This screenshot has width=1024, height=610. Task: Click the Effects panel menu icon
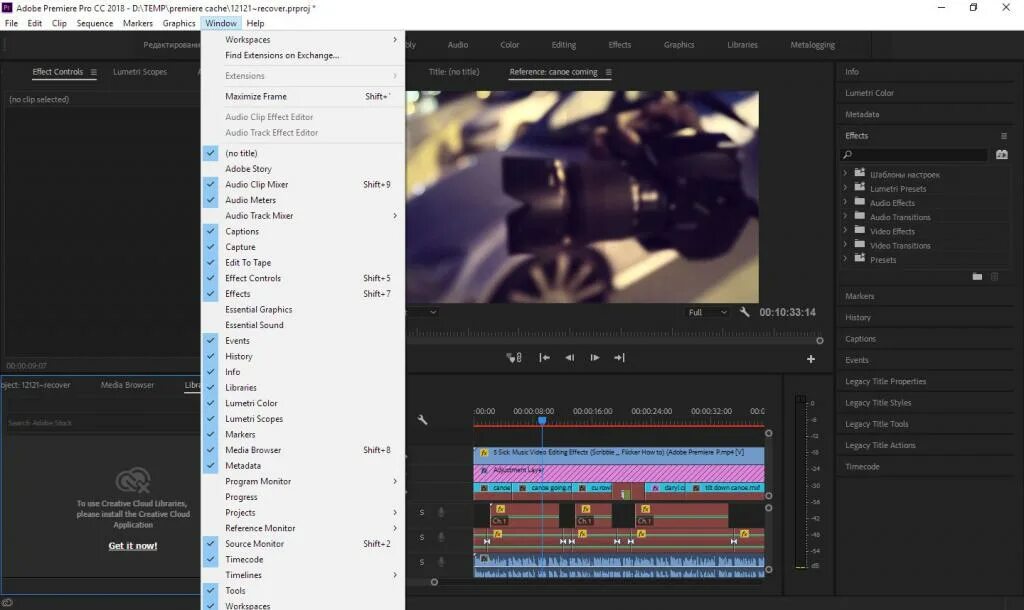(1004, 136)
